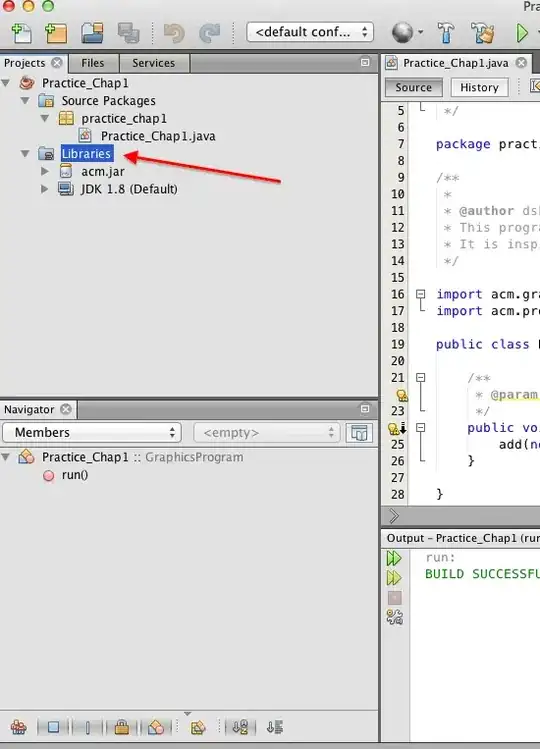The image size is (540, 749).
Task: Click the New File toolbar icon
Action: coord(22,33)
